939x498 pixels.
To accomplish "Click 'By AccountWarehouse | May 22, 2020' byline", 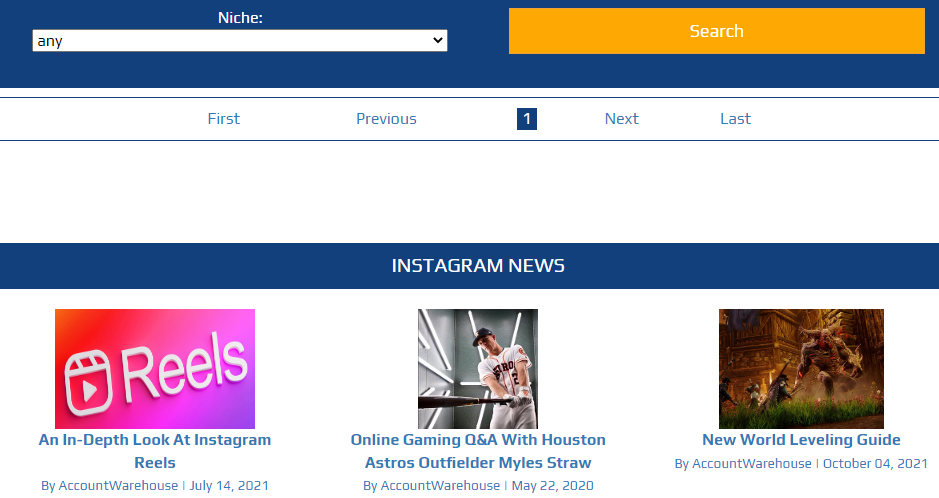I will point(478,485).
